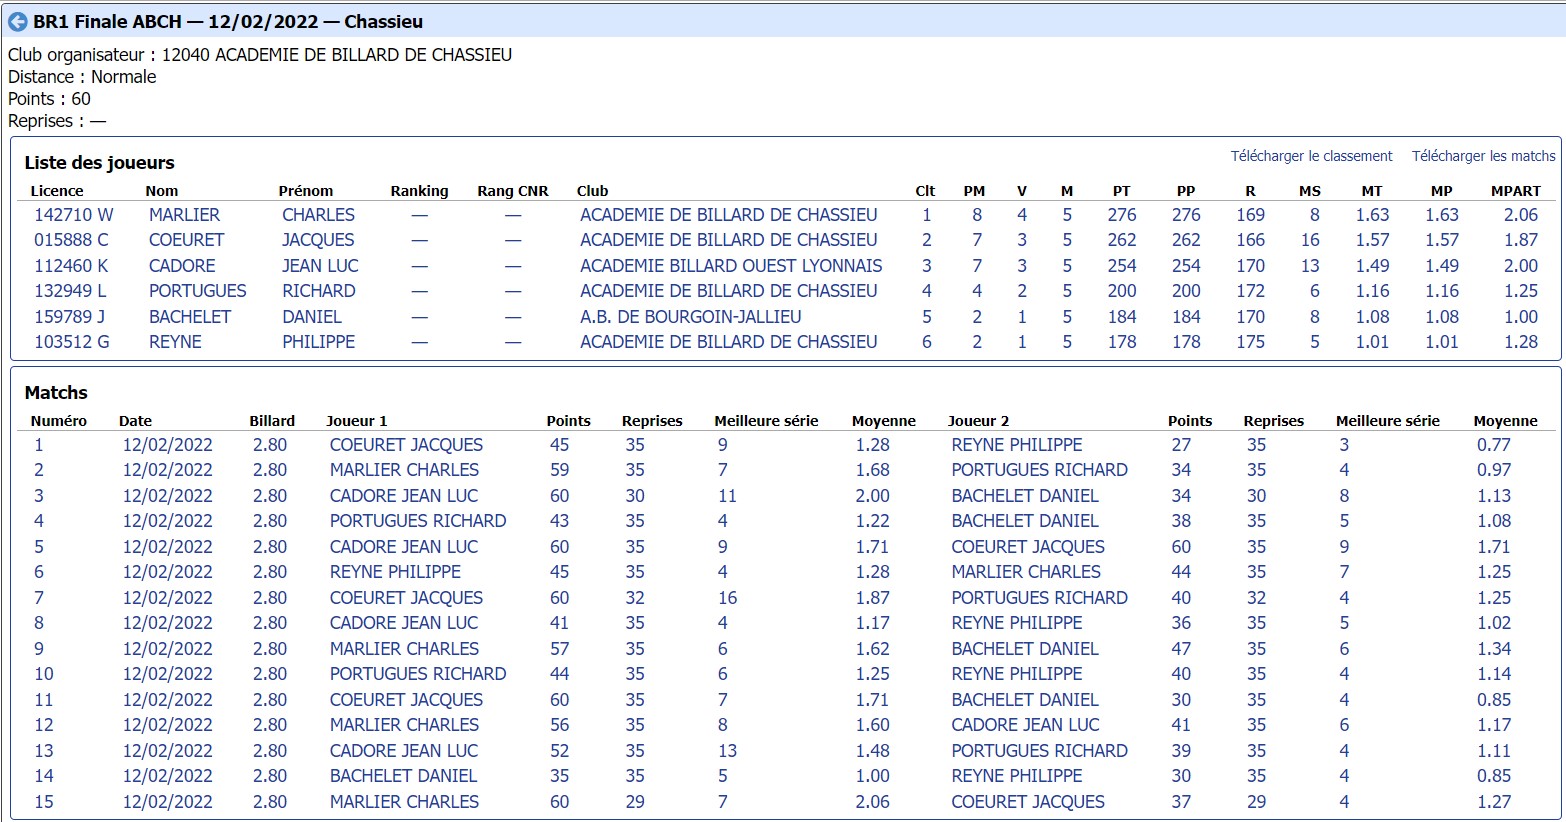Viewport: 1566px width, 822px height.
Task: Open ACADEMIE BILLARD OUEST LYONNAIS club
Action: pyautogui.click(x=731, y=266)
